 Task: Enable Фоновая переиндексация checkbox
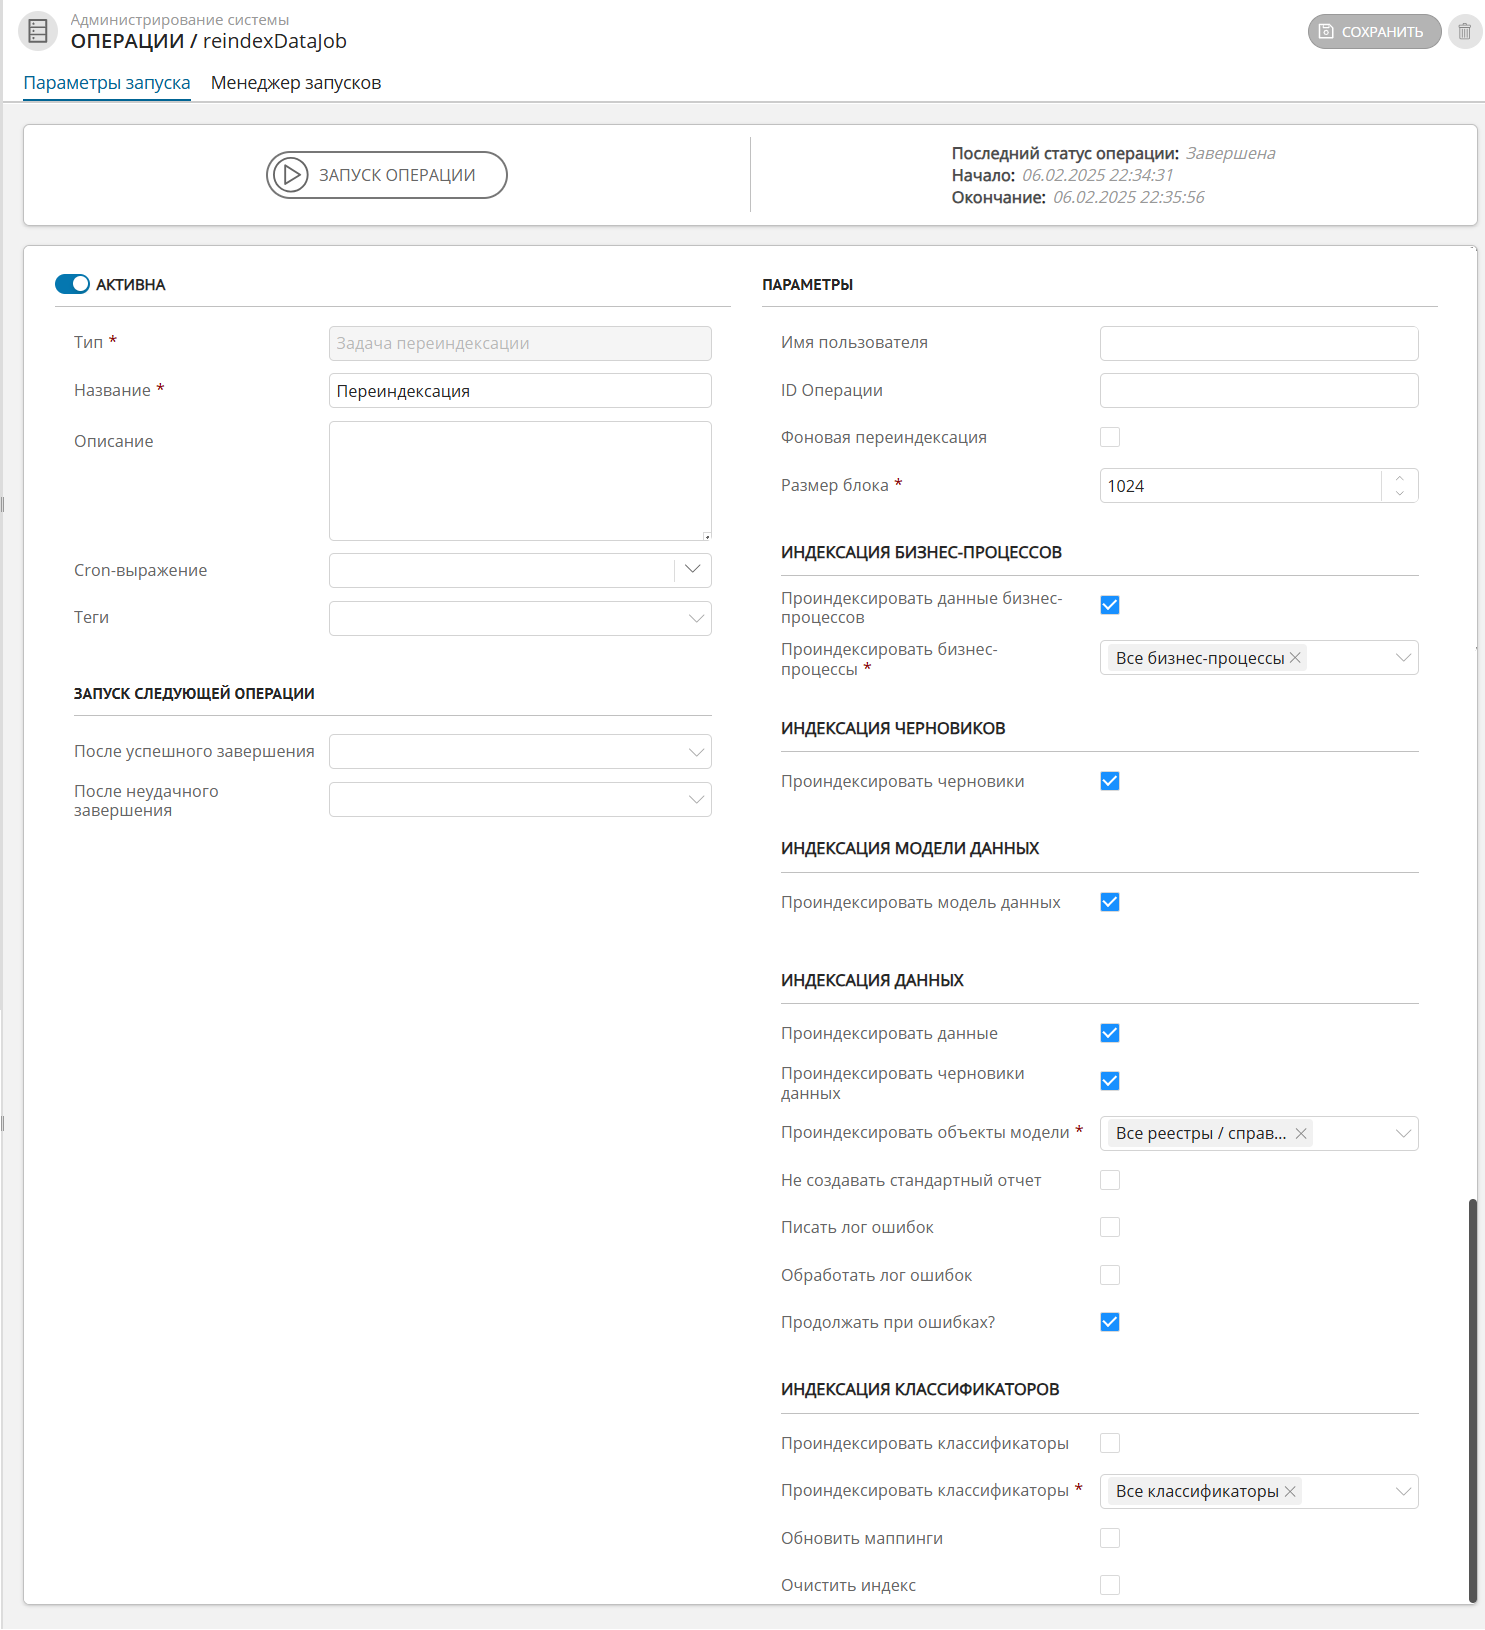click(1110, 437)
